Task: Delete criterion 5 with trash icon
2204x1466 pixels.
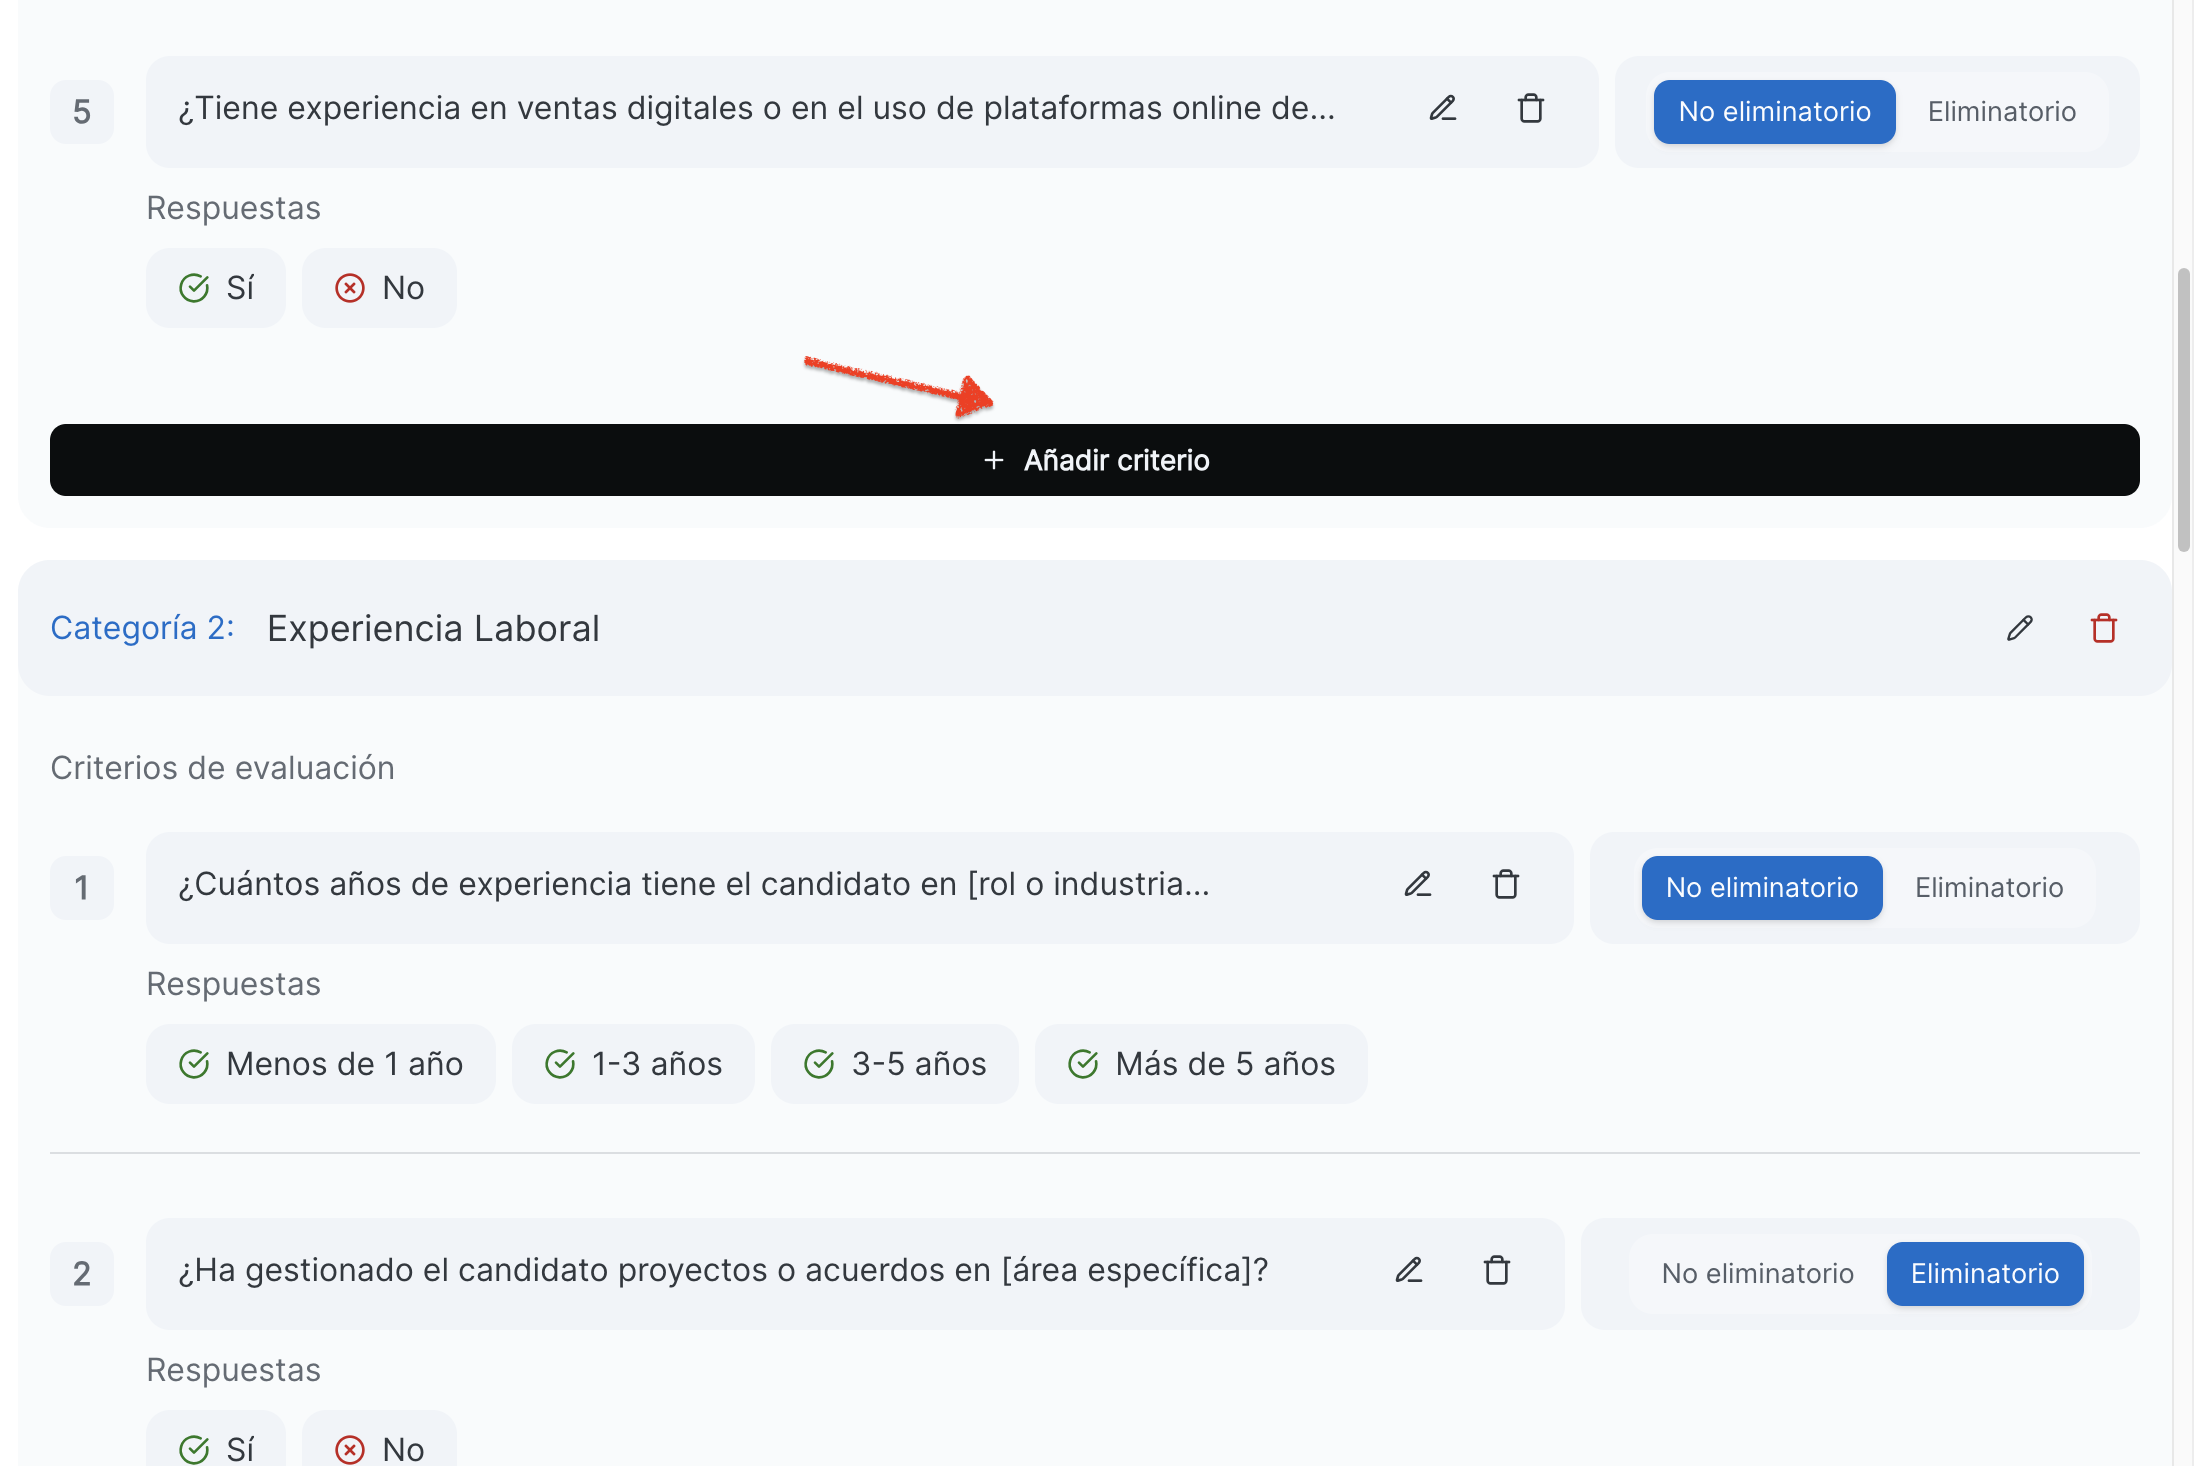Action: (x=1530, y=108)
